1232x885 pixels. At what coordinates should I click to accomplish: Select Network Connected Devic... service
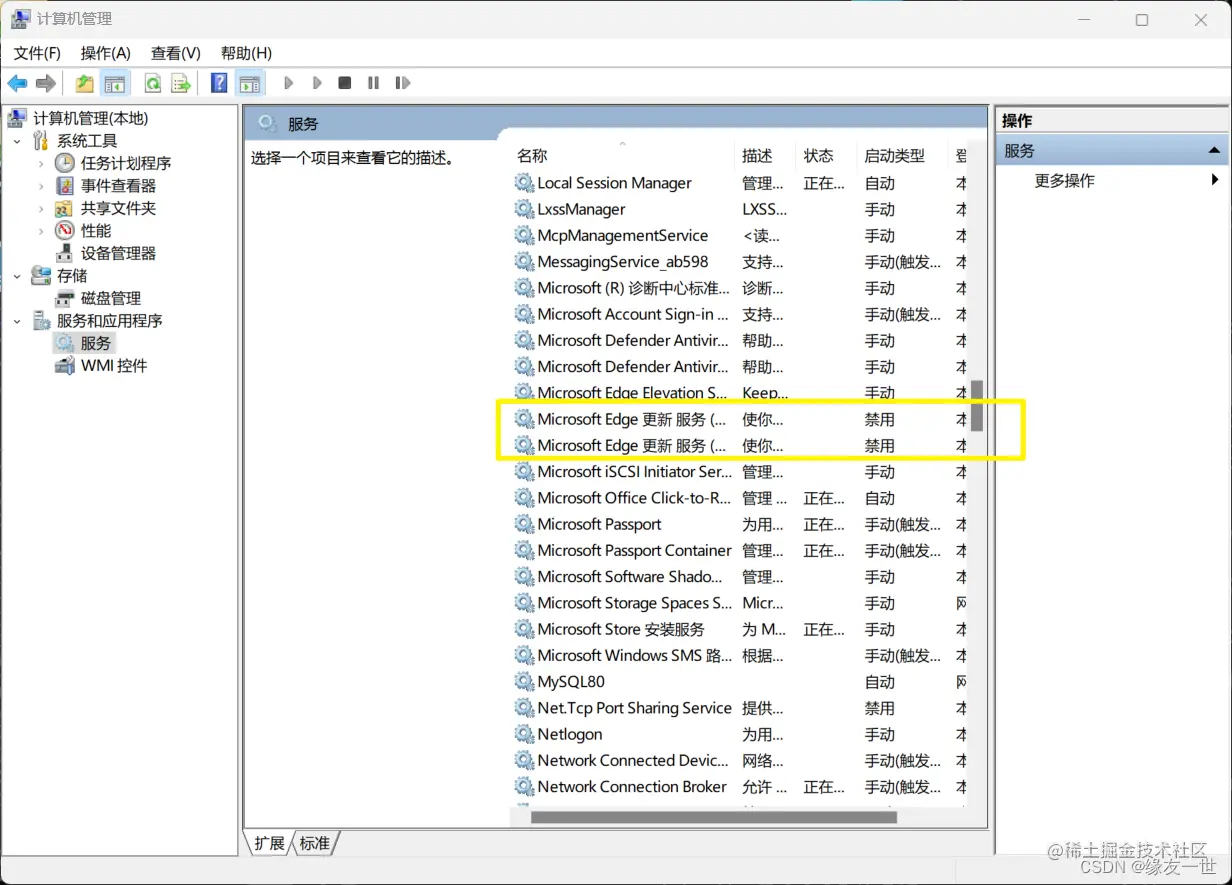pos(740,761)
